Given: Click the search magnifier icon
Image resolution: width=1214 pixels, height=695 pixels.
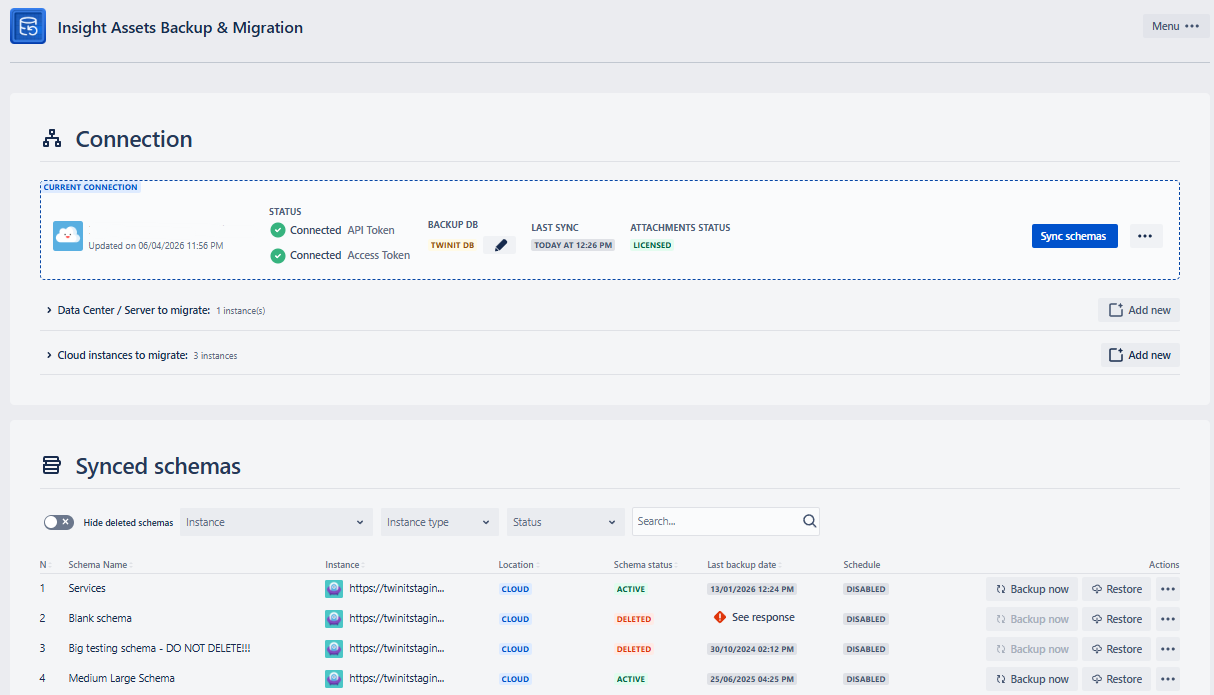Looking at the screenshot, I should click(809, 521).
